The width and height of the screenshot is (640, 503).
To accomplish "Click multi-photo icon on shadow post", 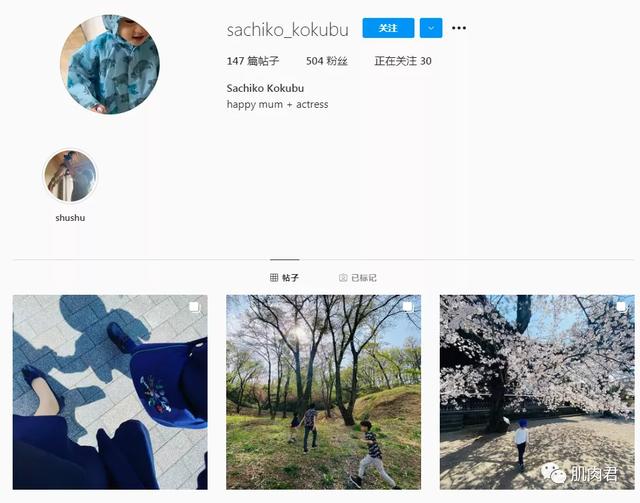I will [x=195, y=307].
